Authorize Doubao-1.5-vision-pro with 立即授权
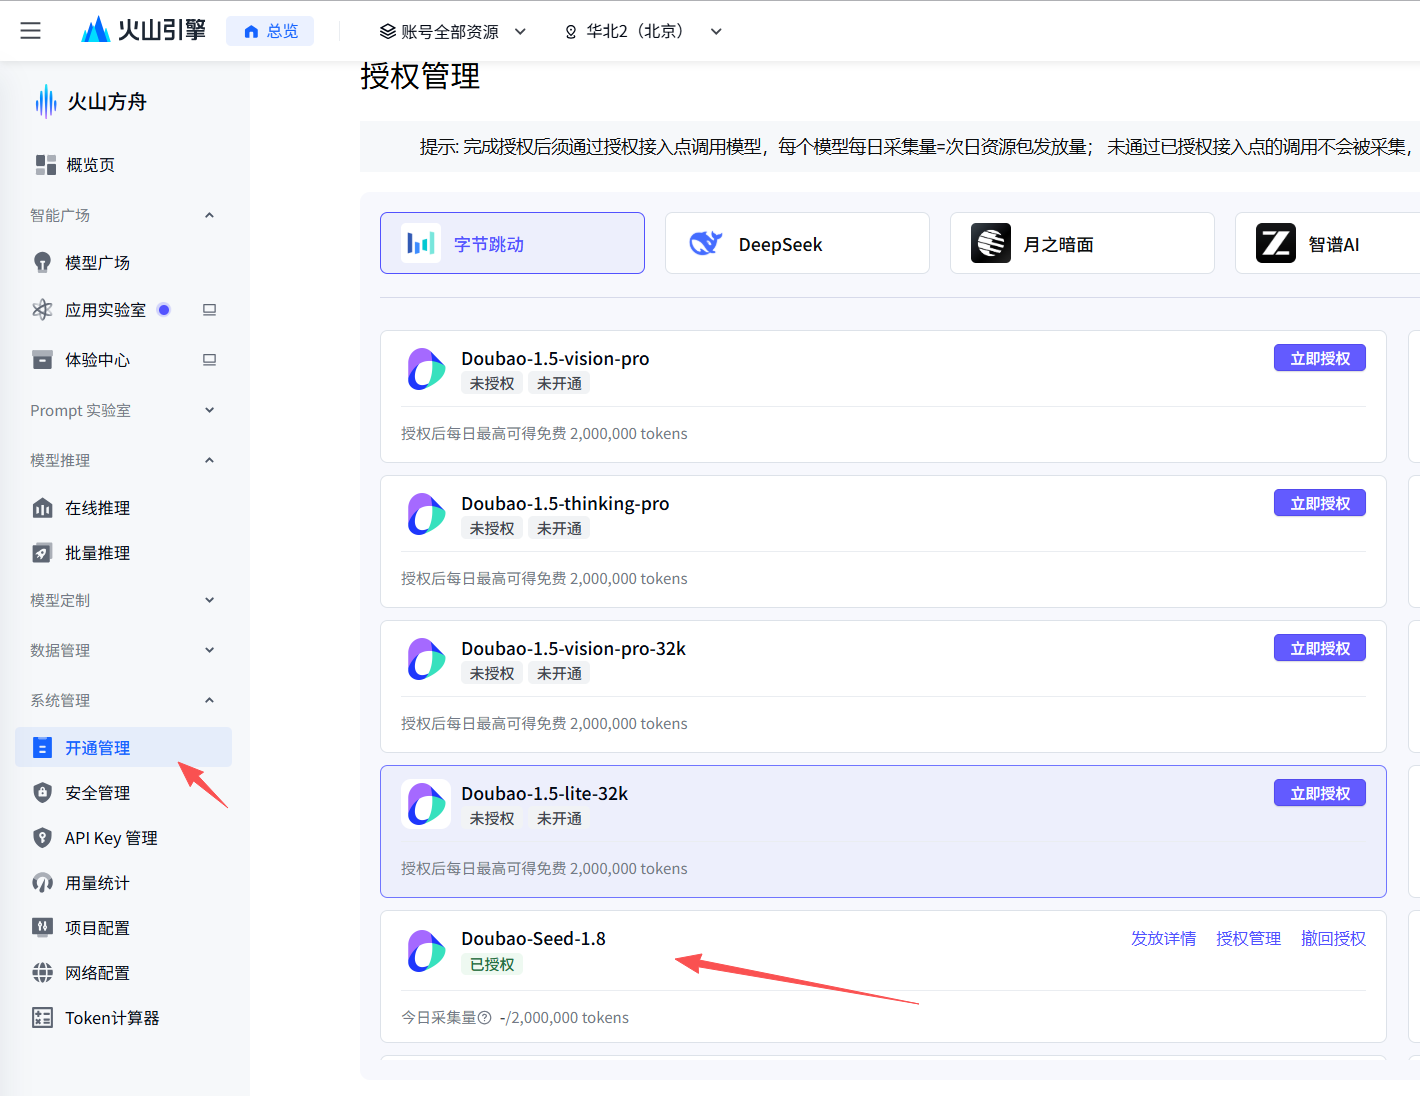 1320,358
